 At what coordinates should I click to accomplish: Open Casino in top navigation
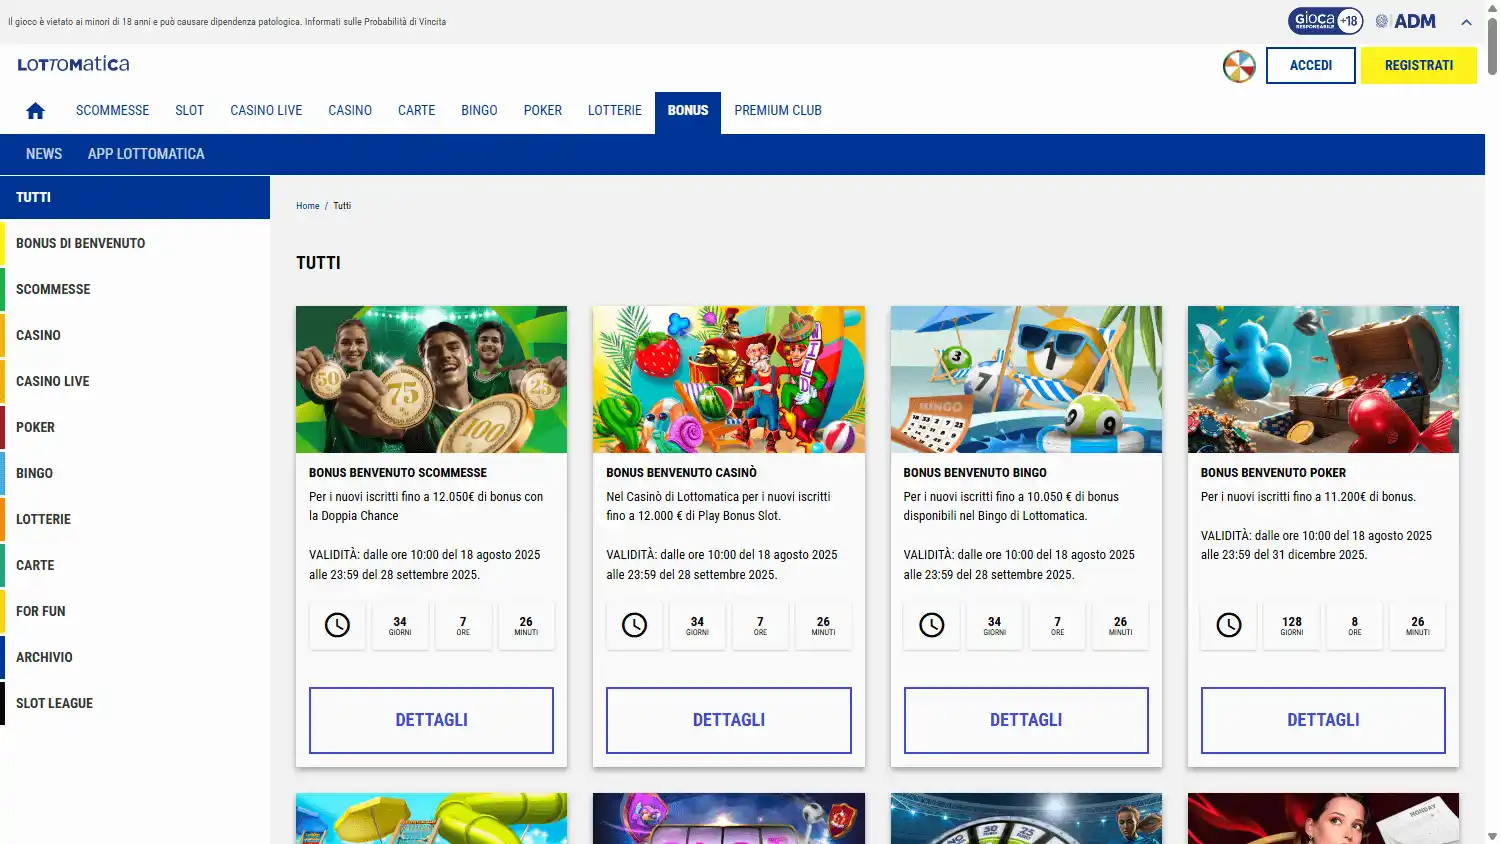point(350,111)
